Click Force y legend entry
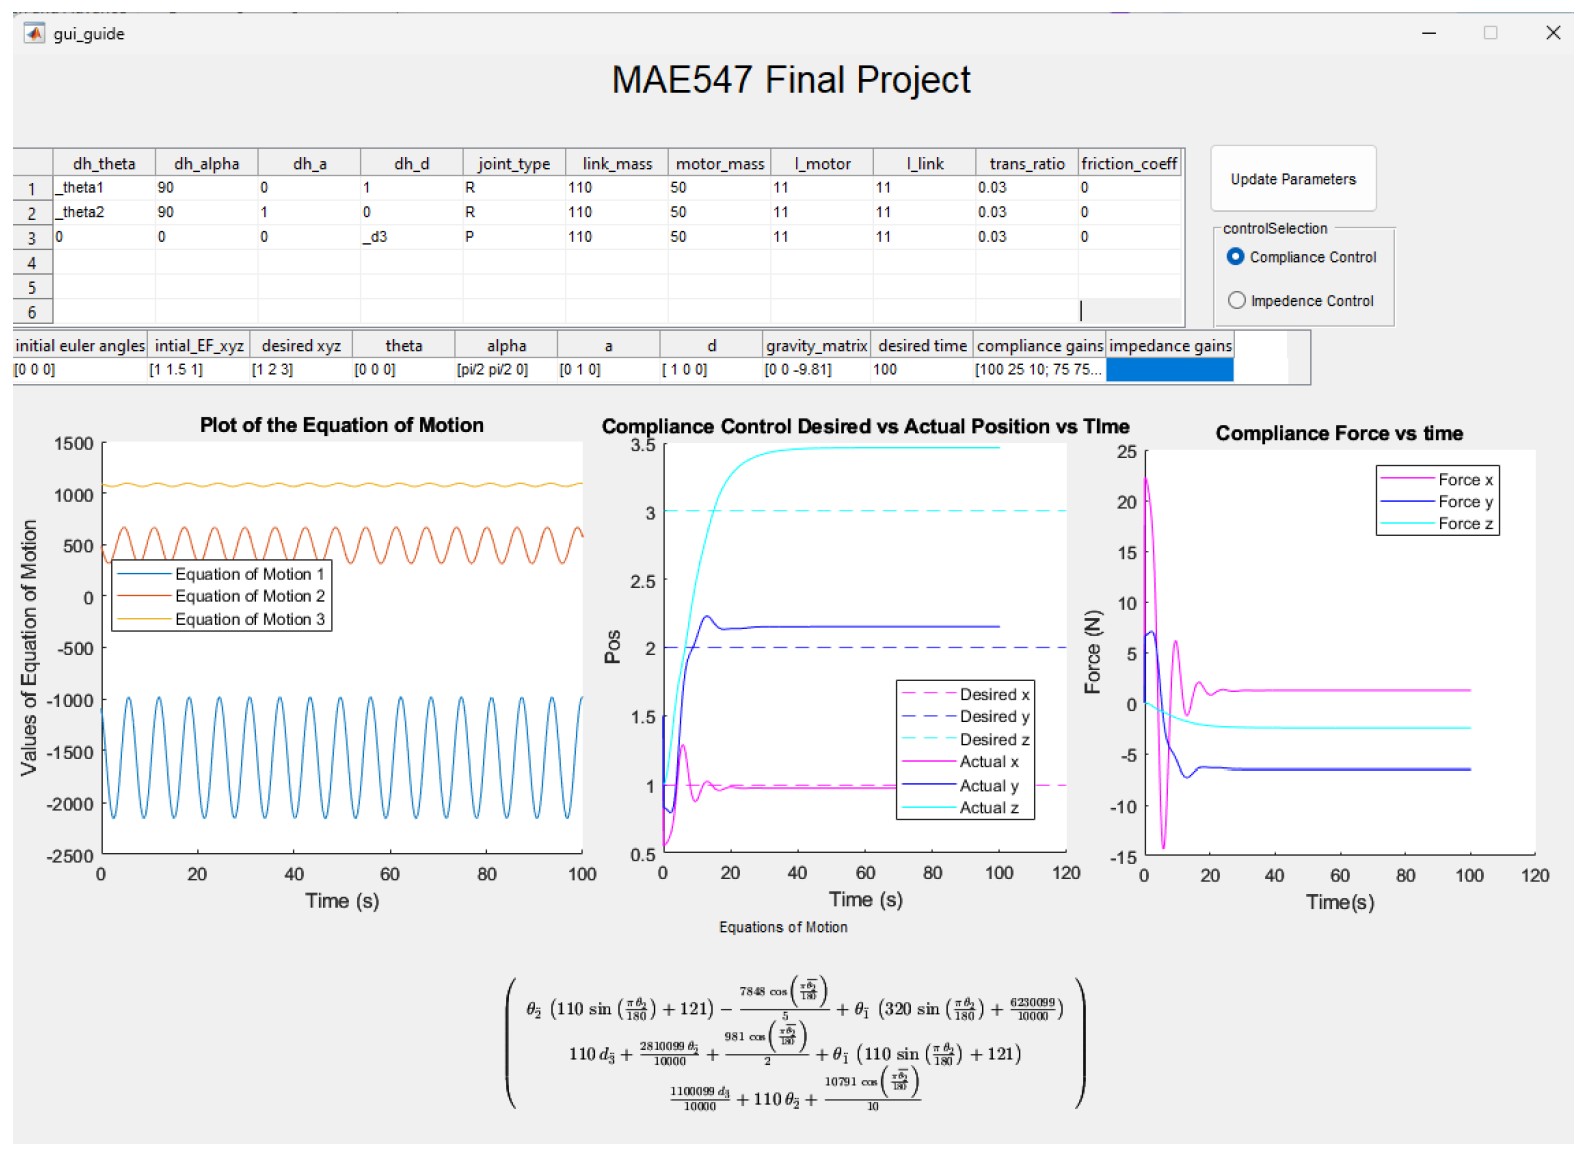1578x1149 pixels. [x=1437, y=501]
